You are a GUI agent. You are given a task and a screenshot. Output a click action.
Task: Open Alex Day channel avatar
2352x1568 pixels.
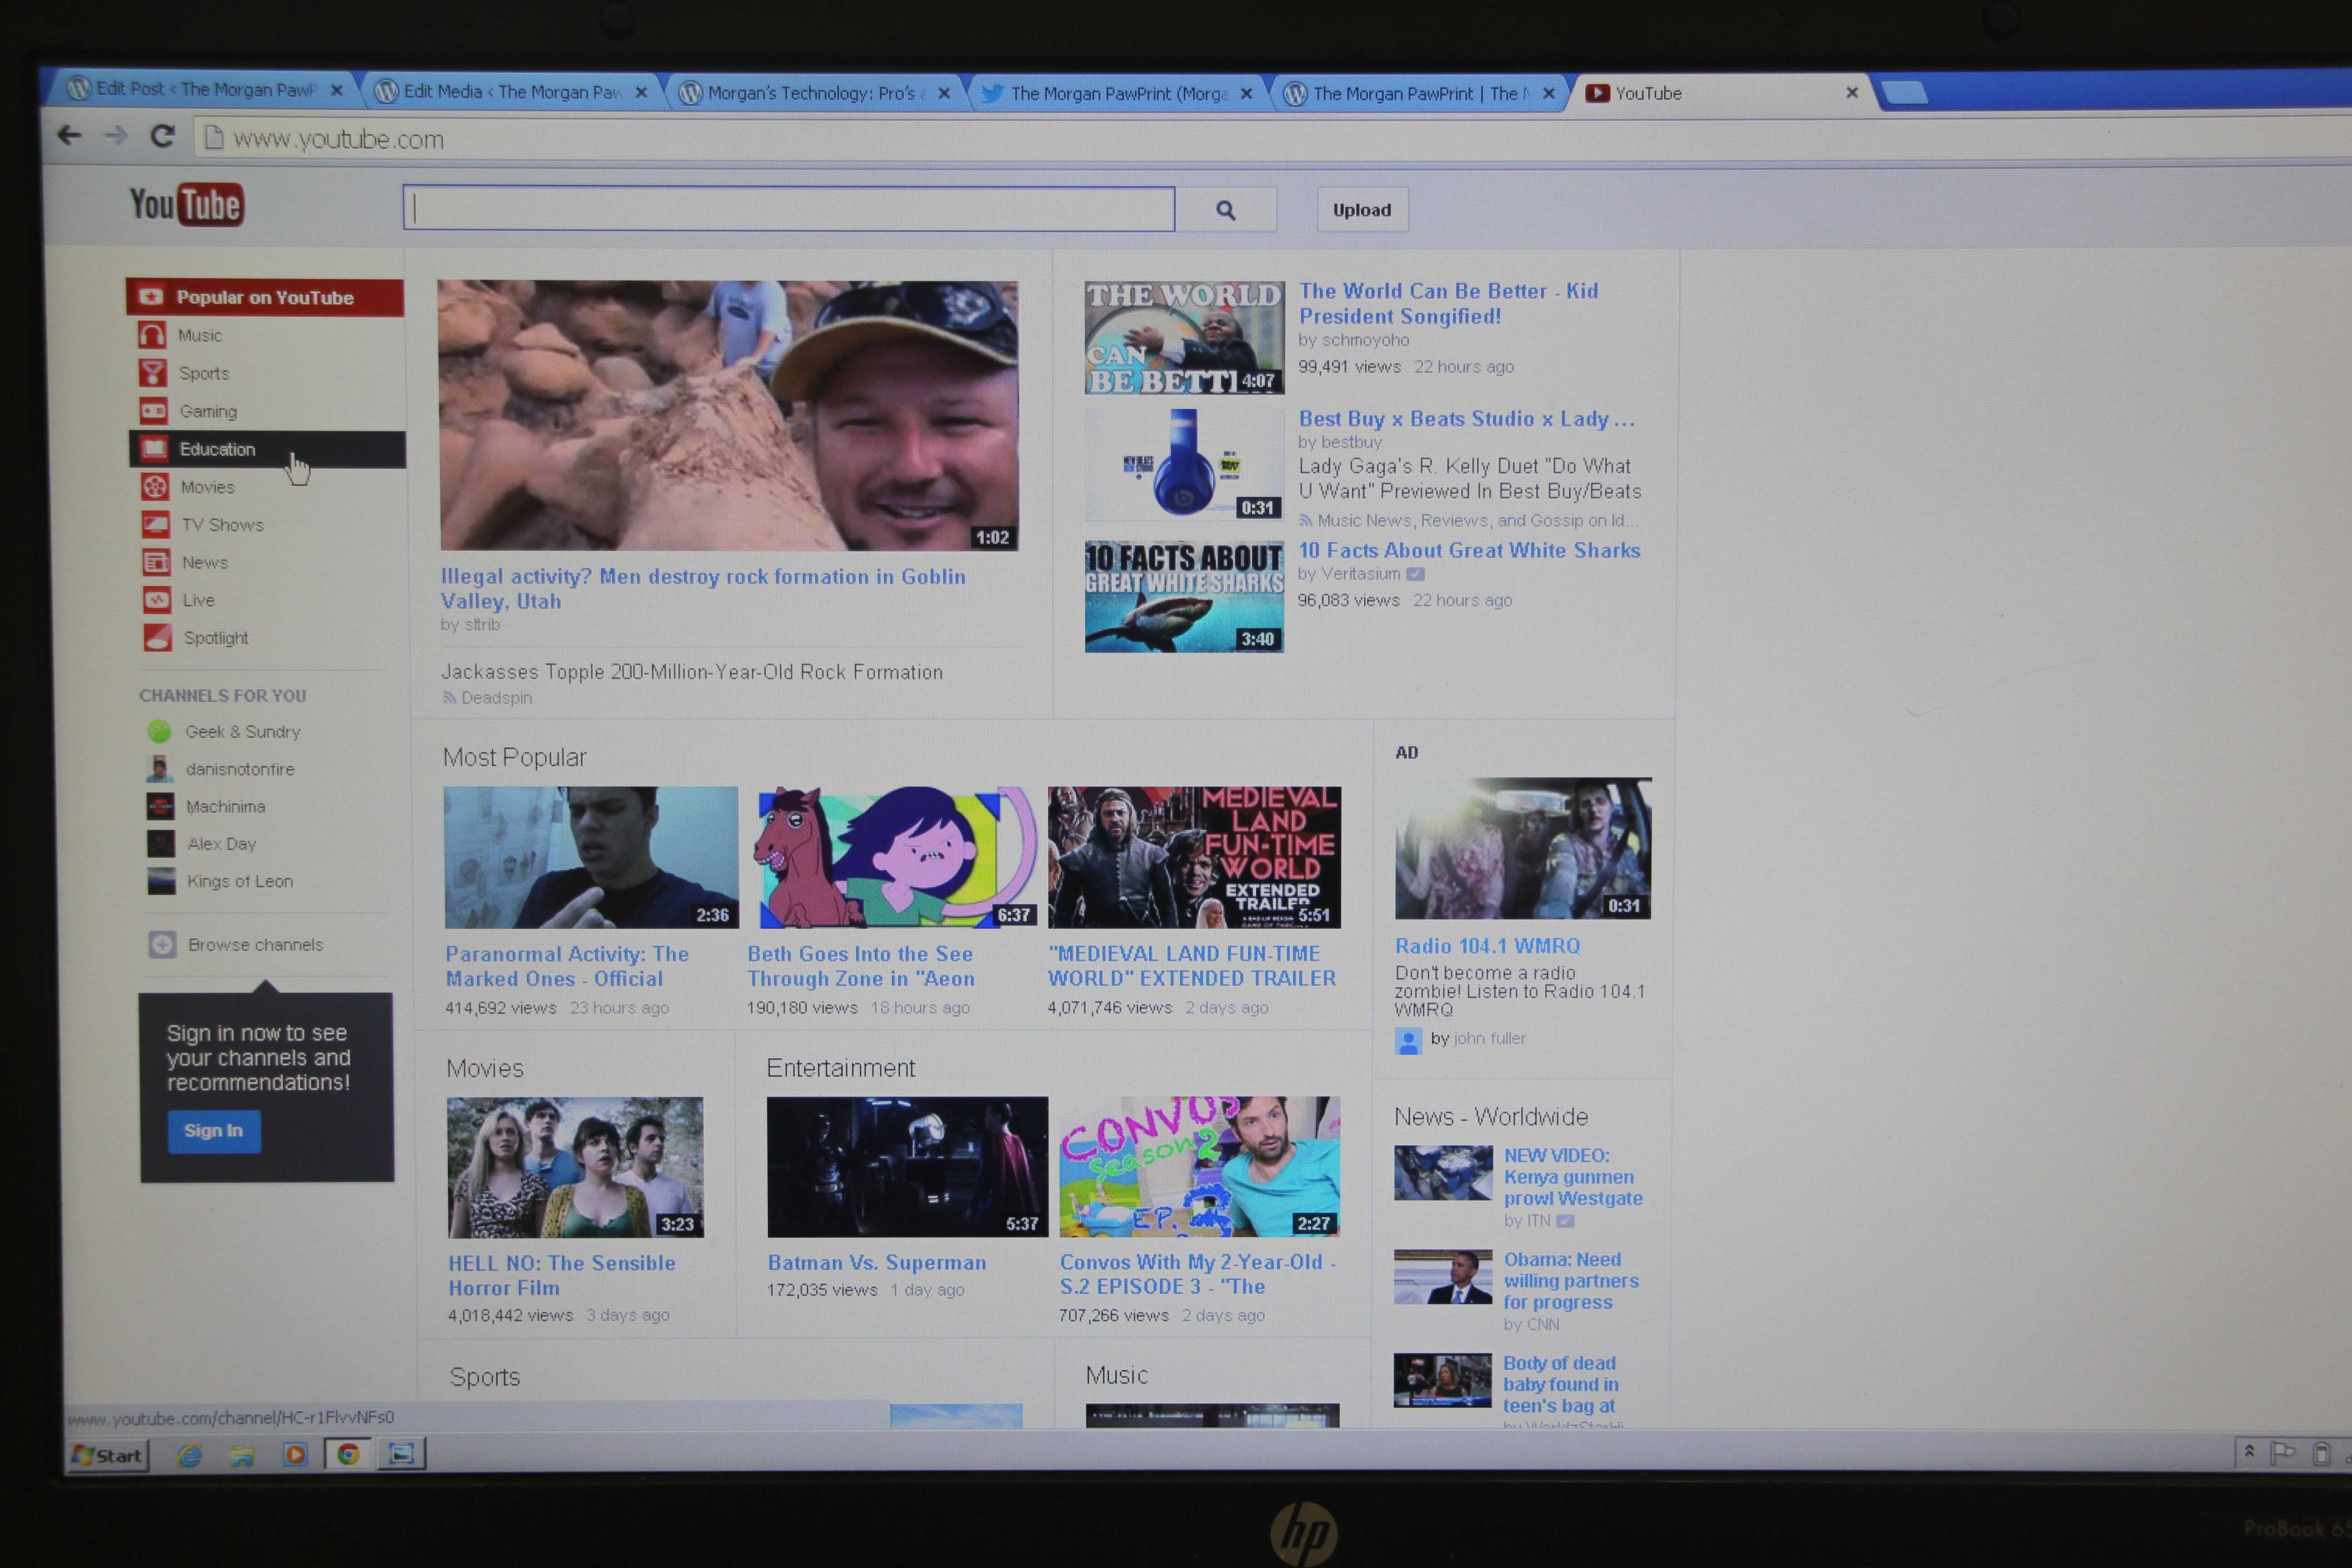[x=161, y=843]
